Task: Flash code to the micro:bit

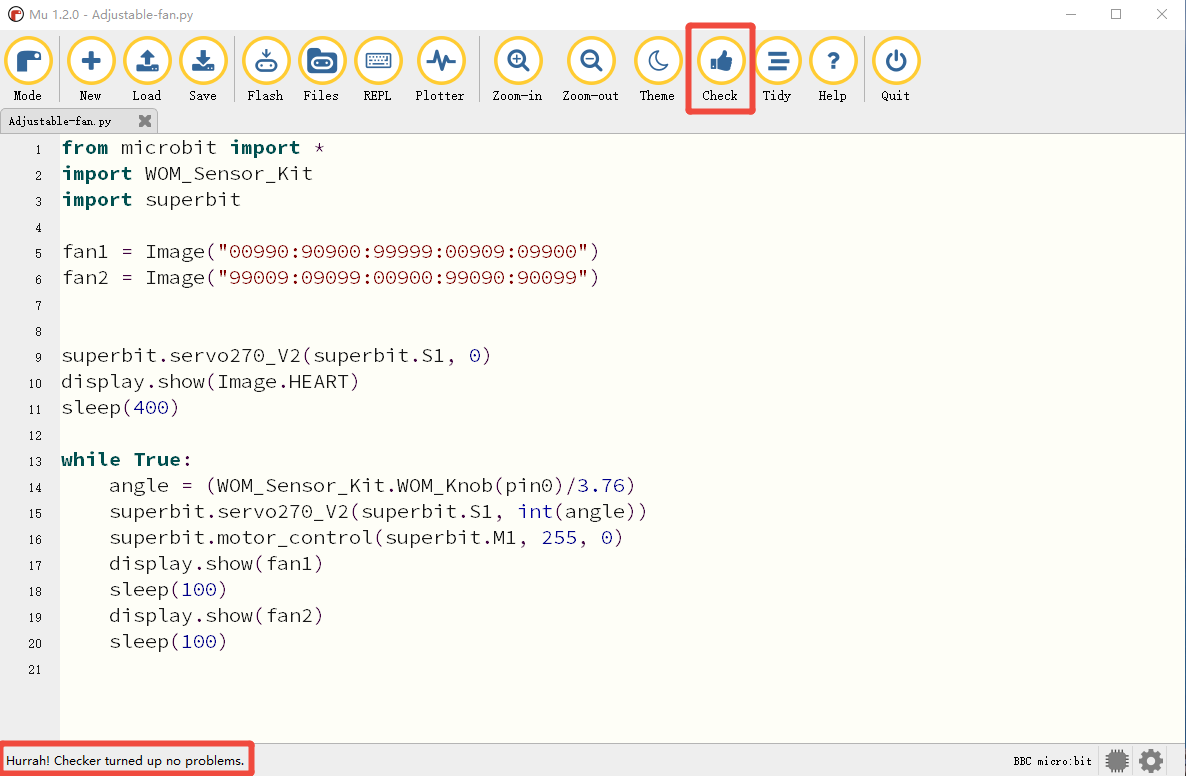Action: point(265,70)
